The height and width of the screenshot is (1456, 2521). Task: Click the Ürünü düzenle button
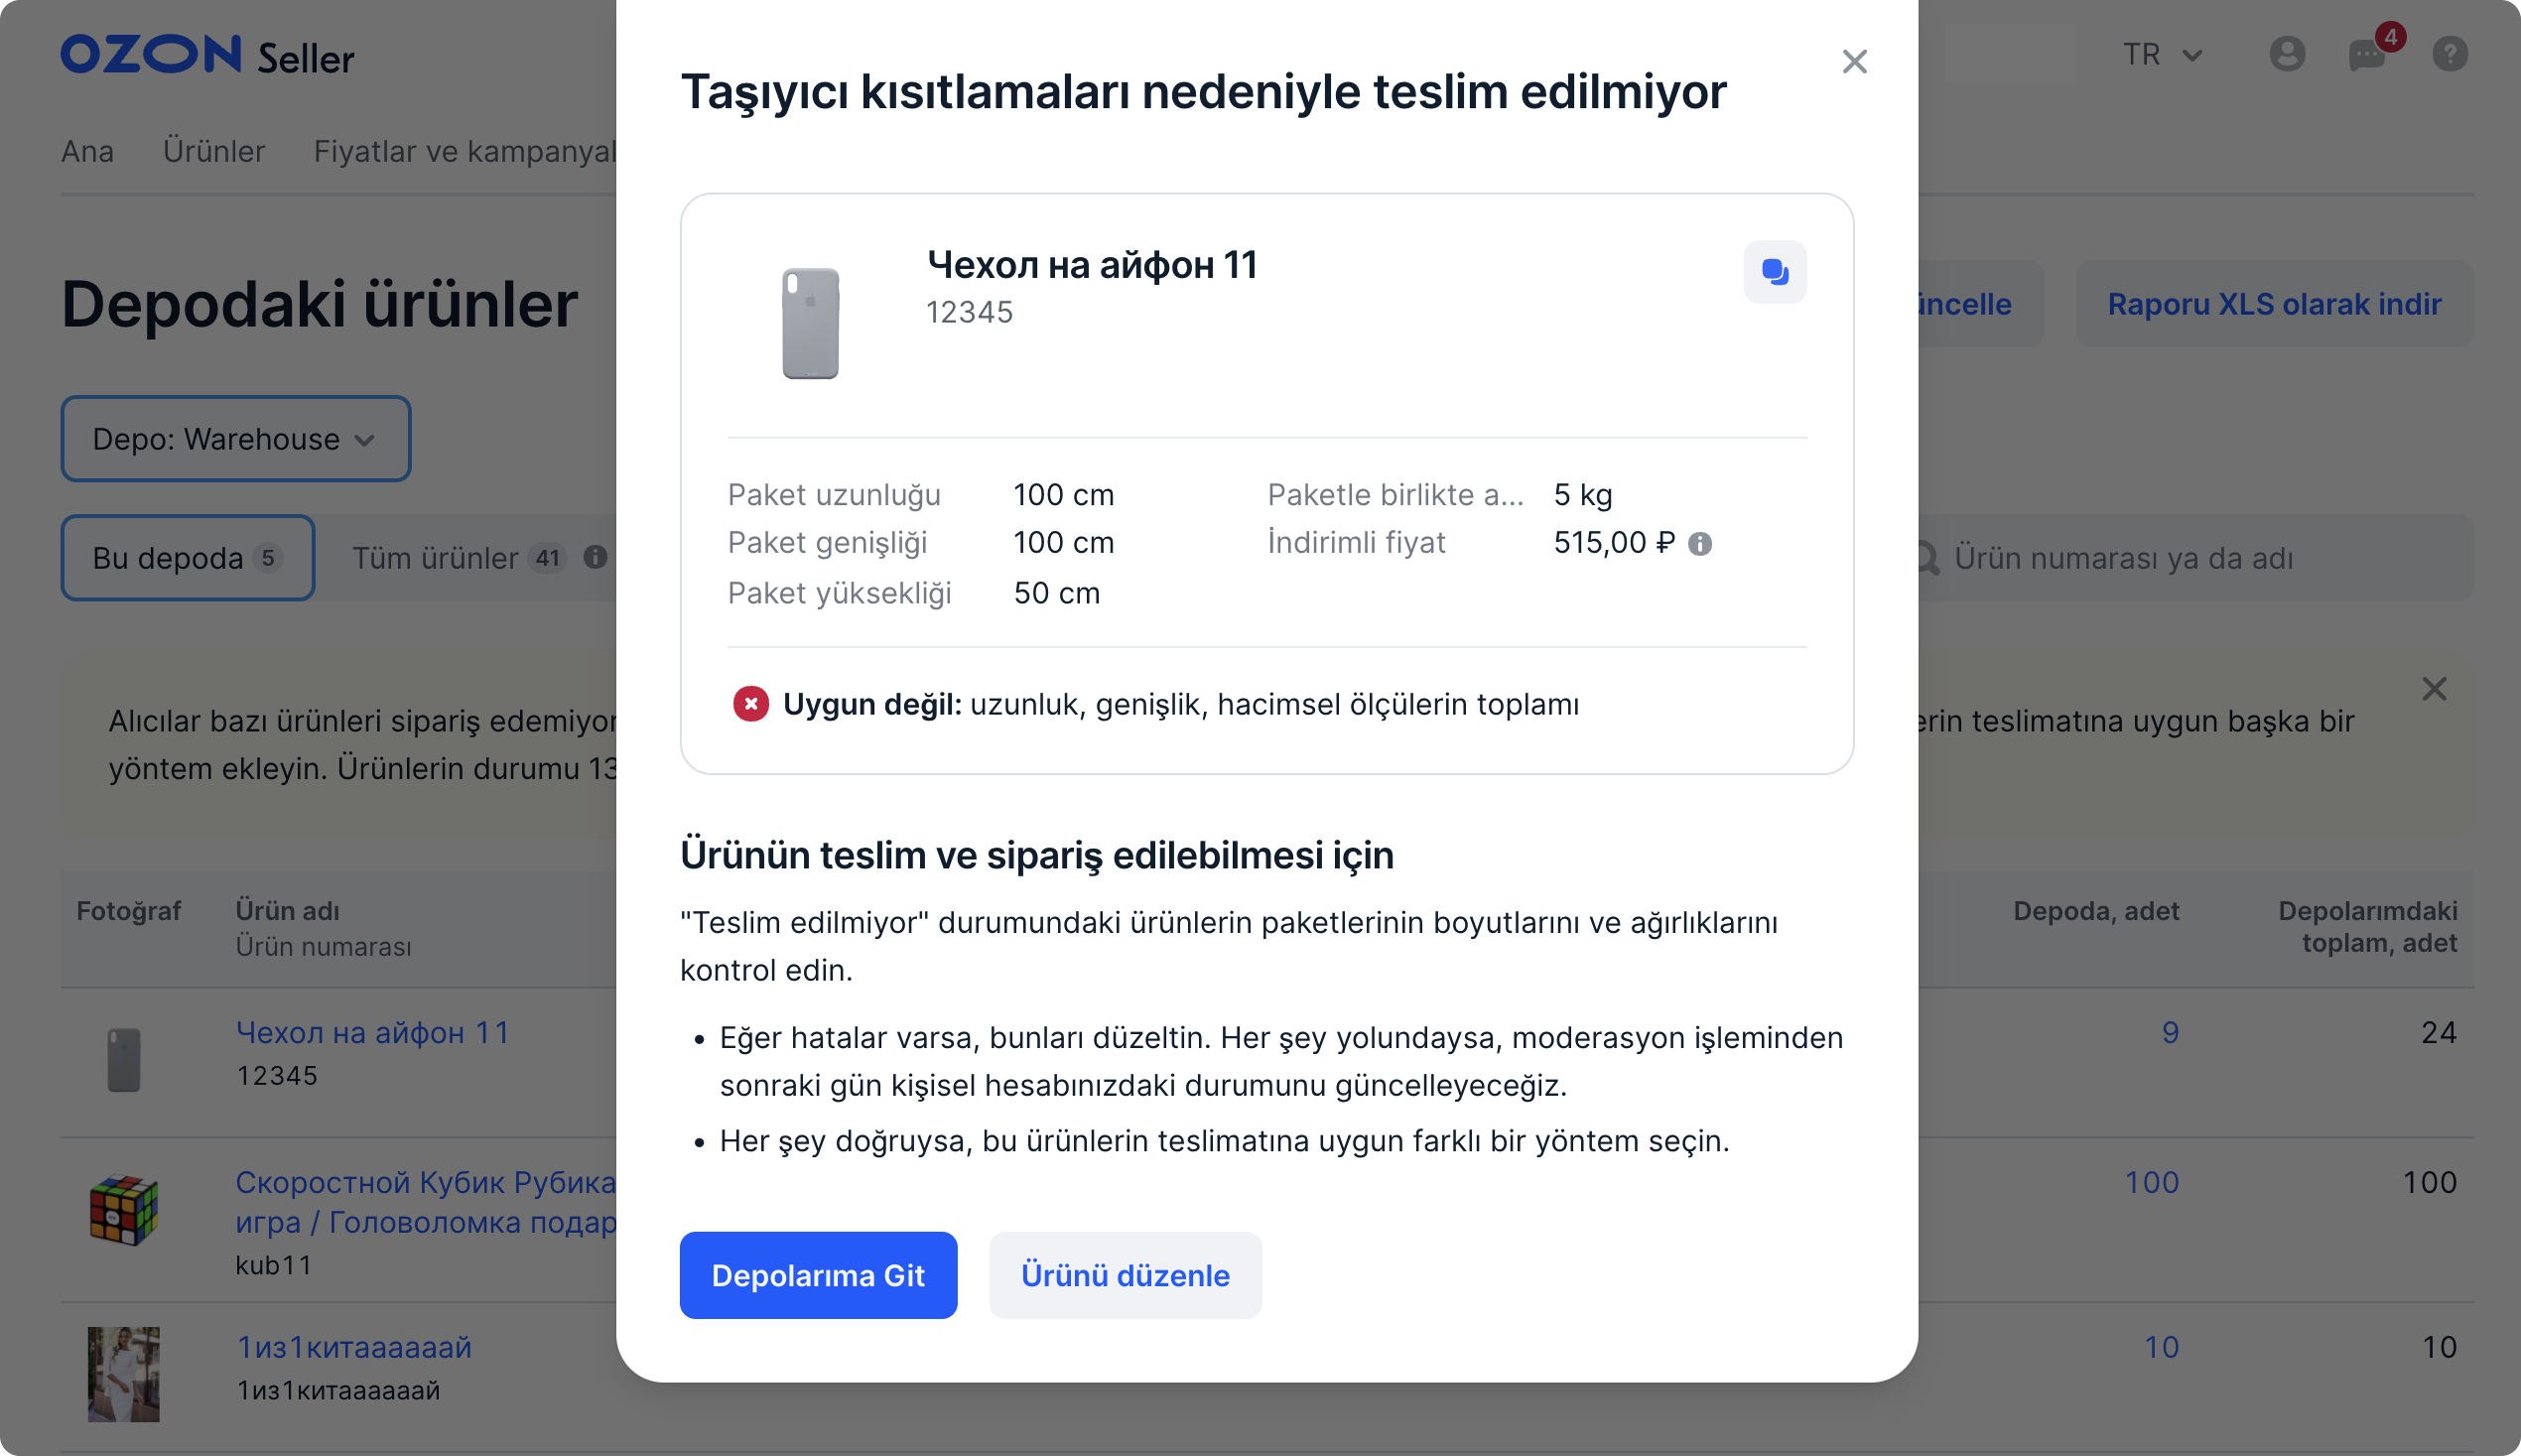point(1125,1275)
